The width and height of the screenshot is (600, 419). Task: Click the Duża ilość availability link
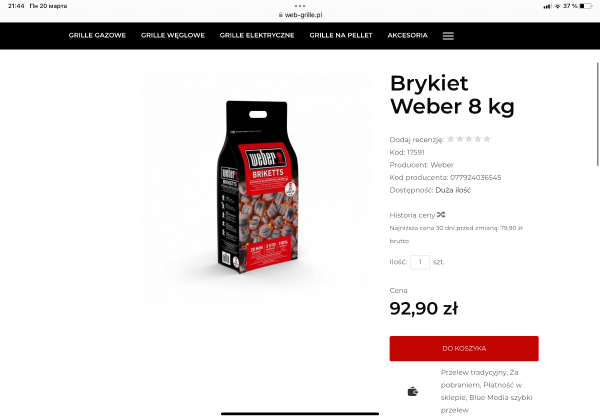pos(453,190)
